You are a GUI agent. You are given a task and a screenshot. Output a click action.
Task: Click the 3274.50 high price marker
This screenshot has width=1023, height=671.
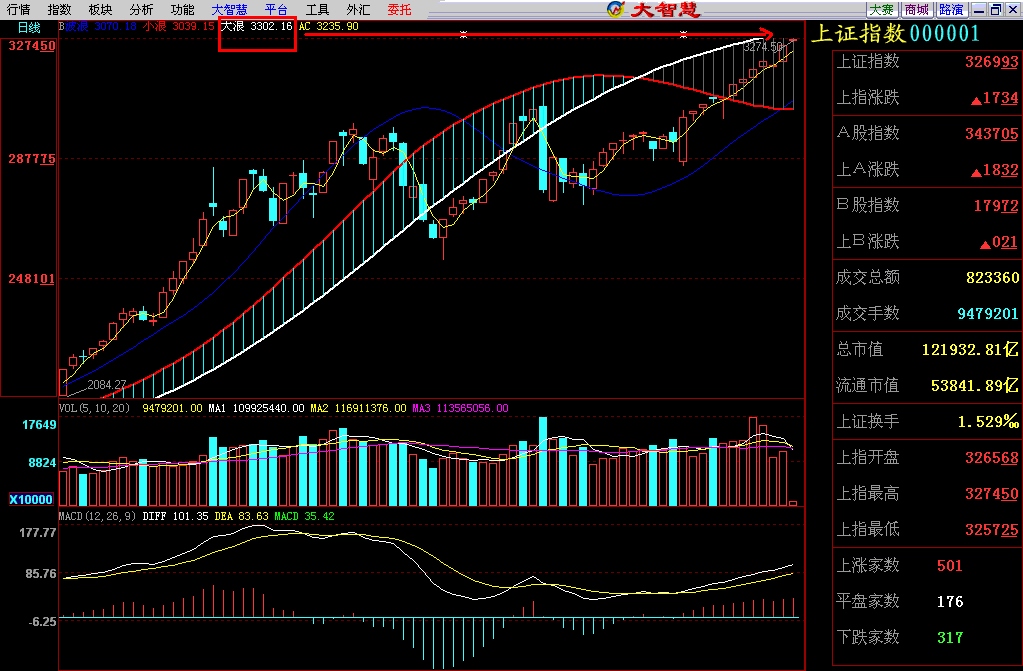point(762,47)
